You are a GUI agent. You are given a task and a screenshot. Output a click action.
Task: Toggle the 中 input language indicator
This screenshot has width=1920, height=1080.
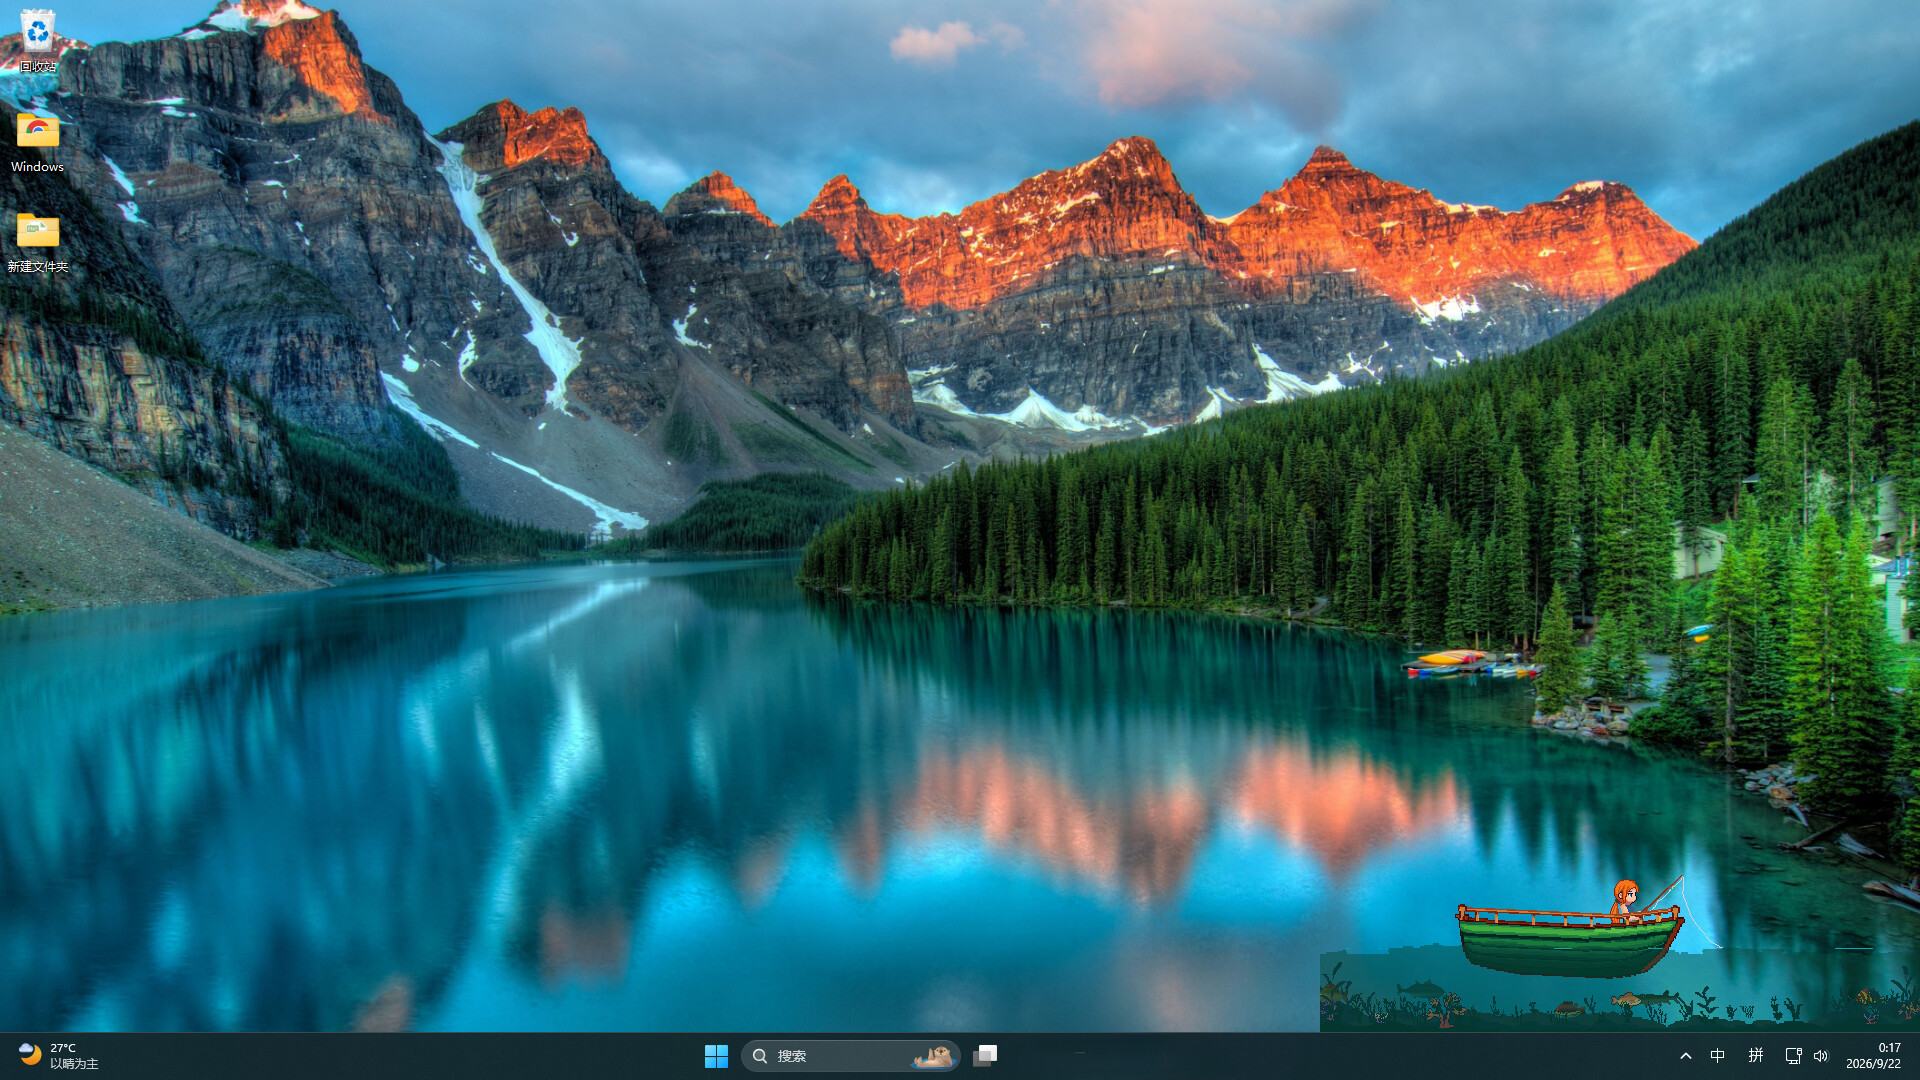tap(1718, 1056)
